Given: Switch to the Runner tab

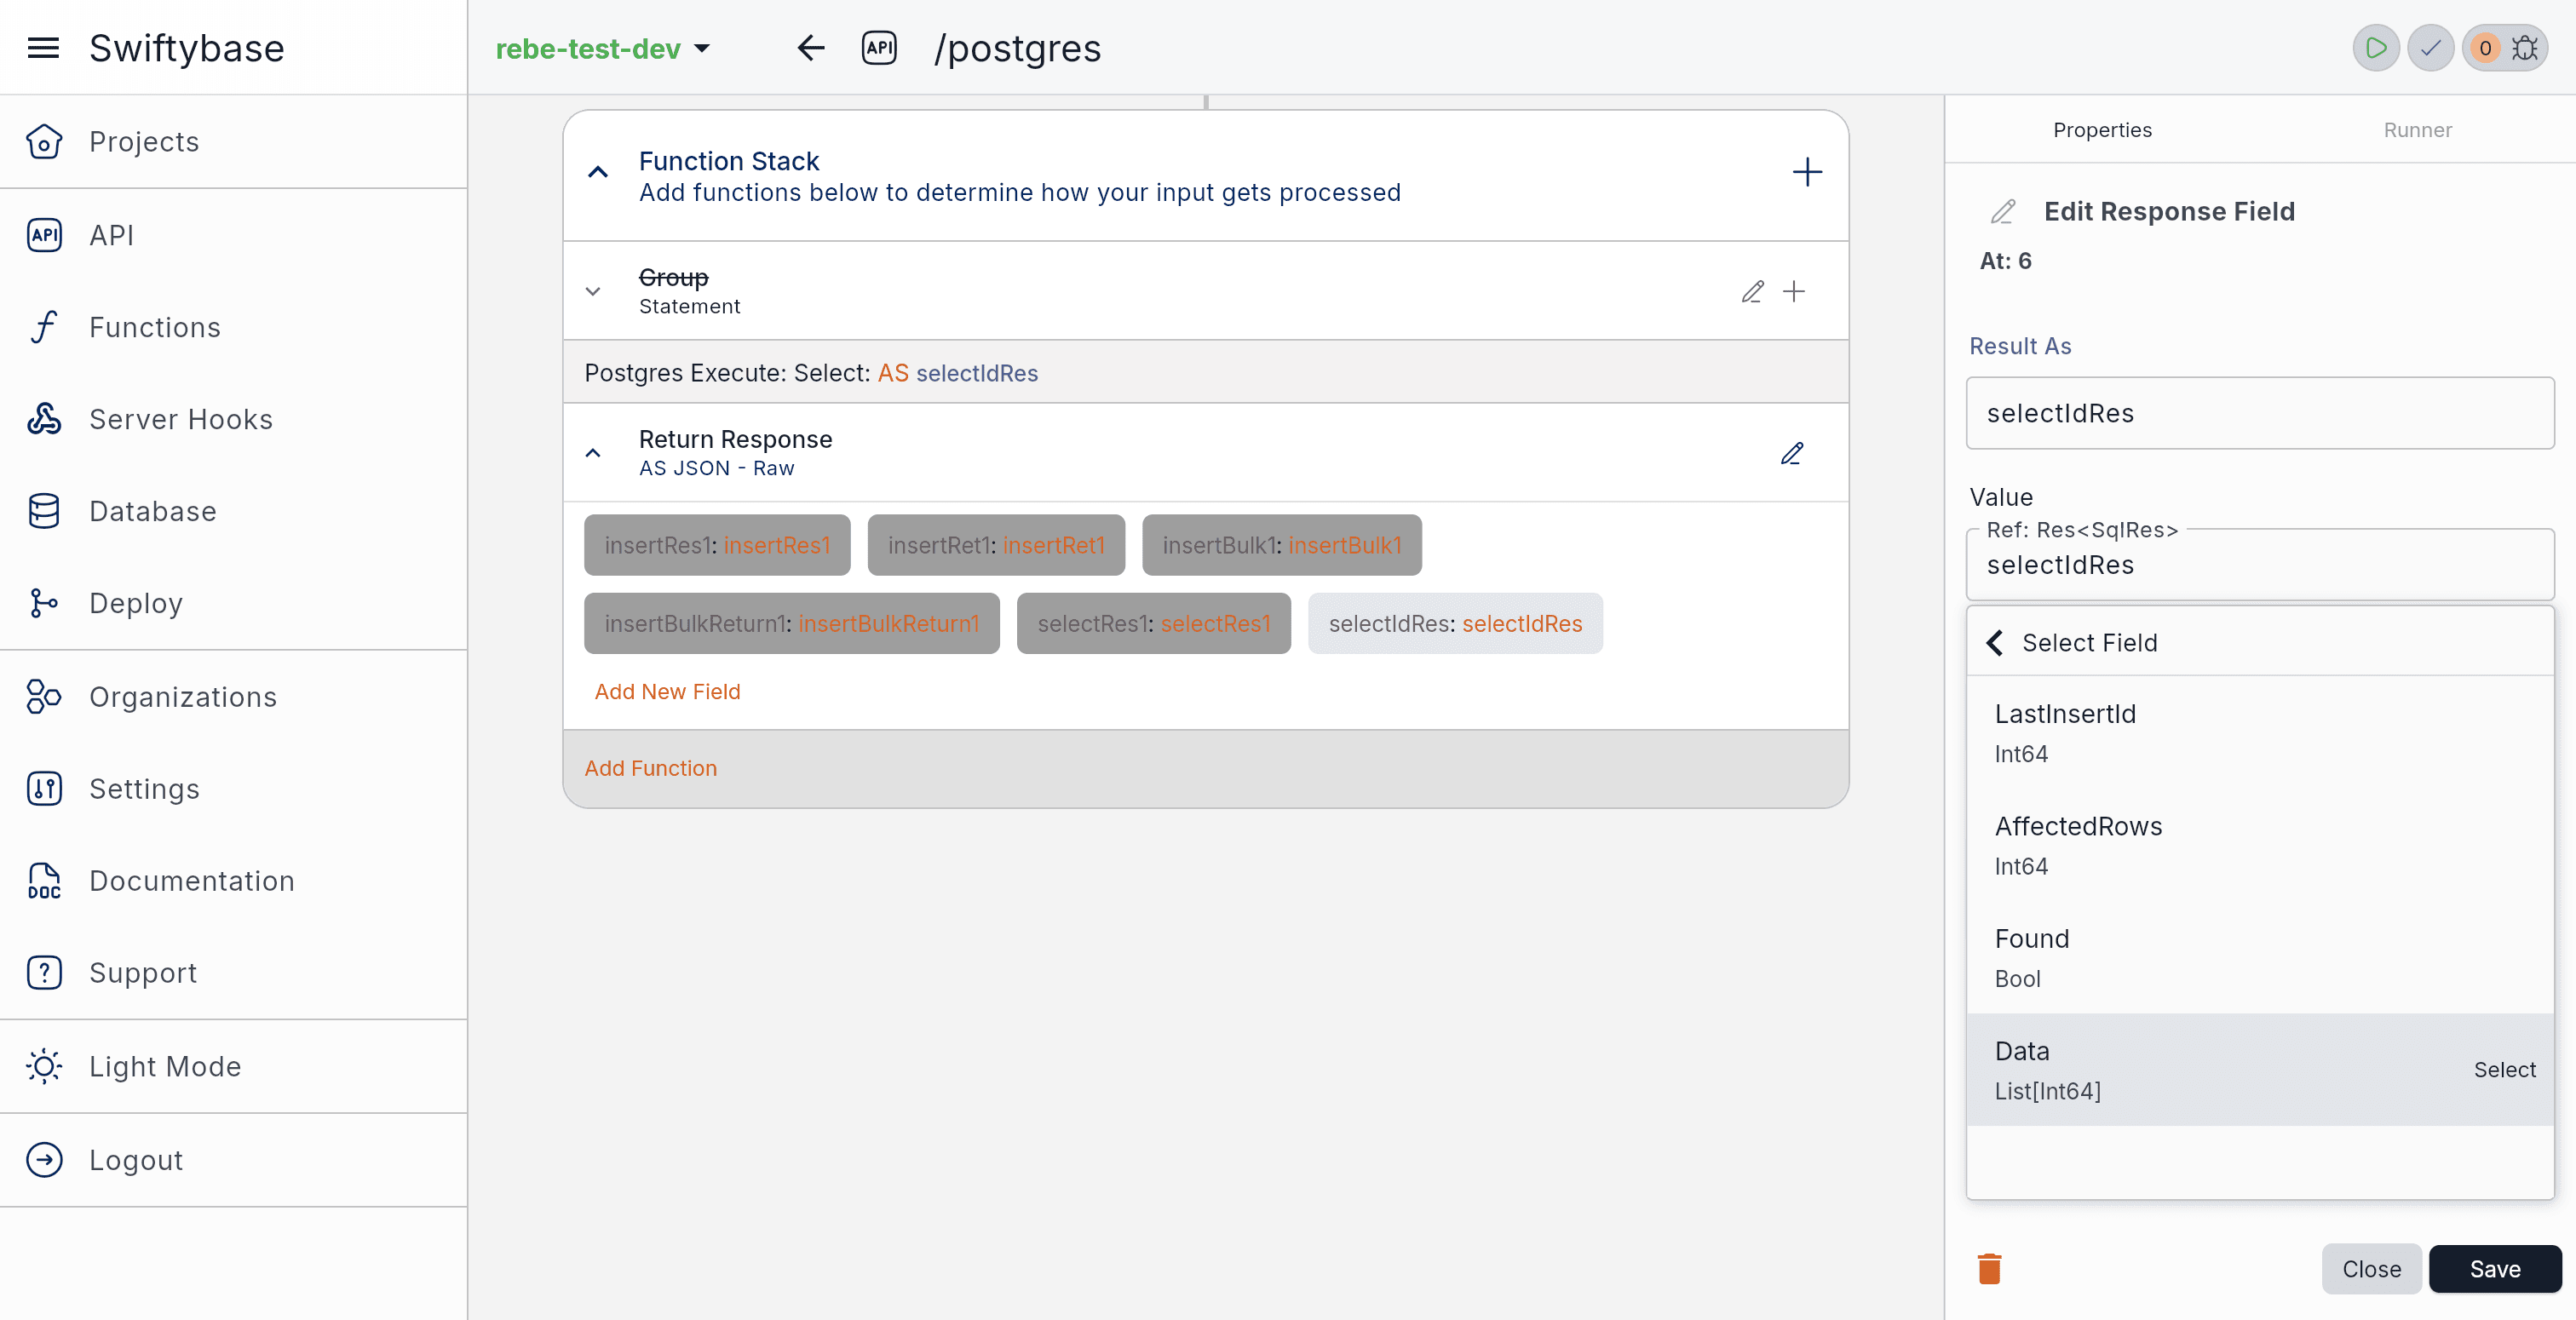Looking at the screenshot, I should pyautogui.click(x=2417, y=130).
